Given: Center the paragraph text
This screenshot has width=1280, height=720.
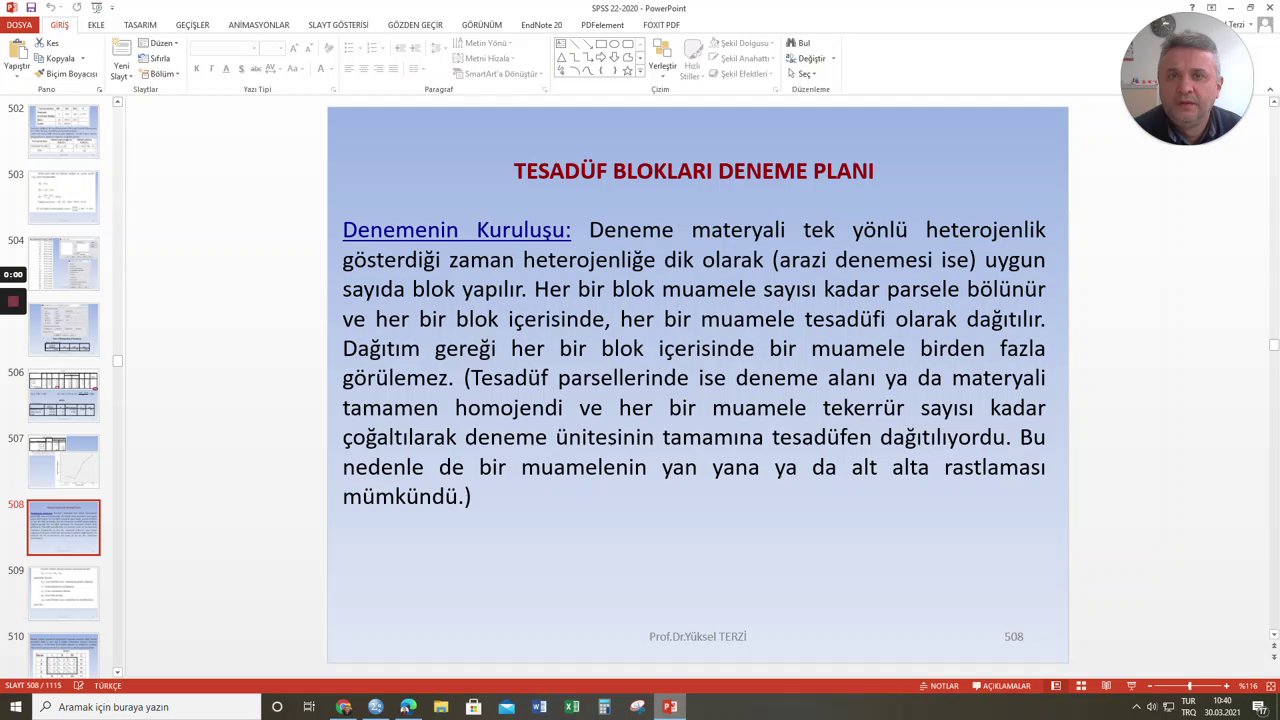Looking at the screenshot, I should (x=363, y=69).
